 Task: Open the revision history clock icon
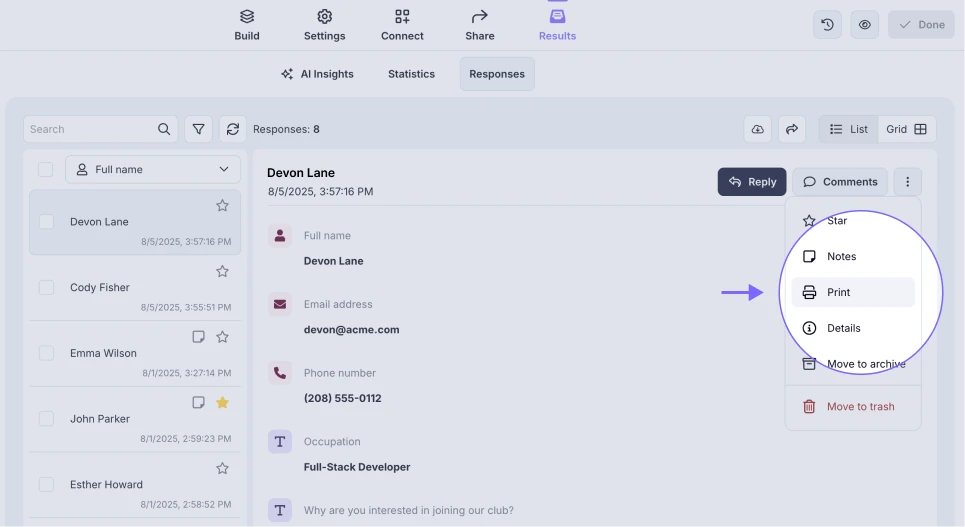point(827,25)
